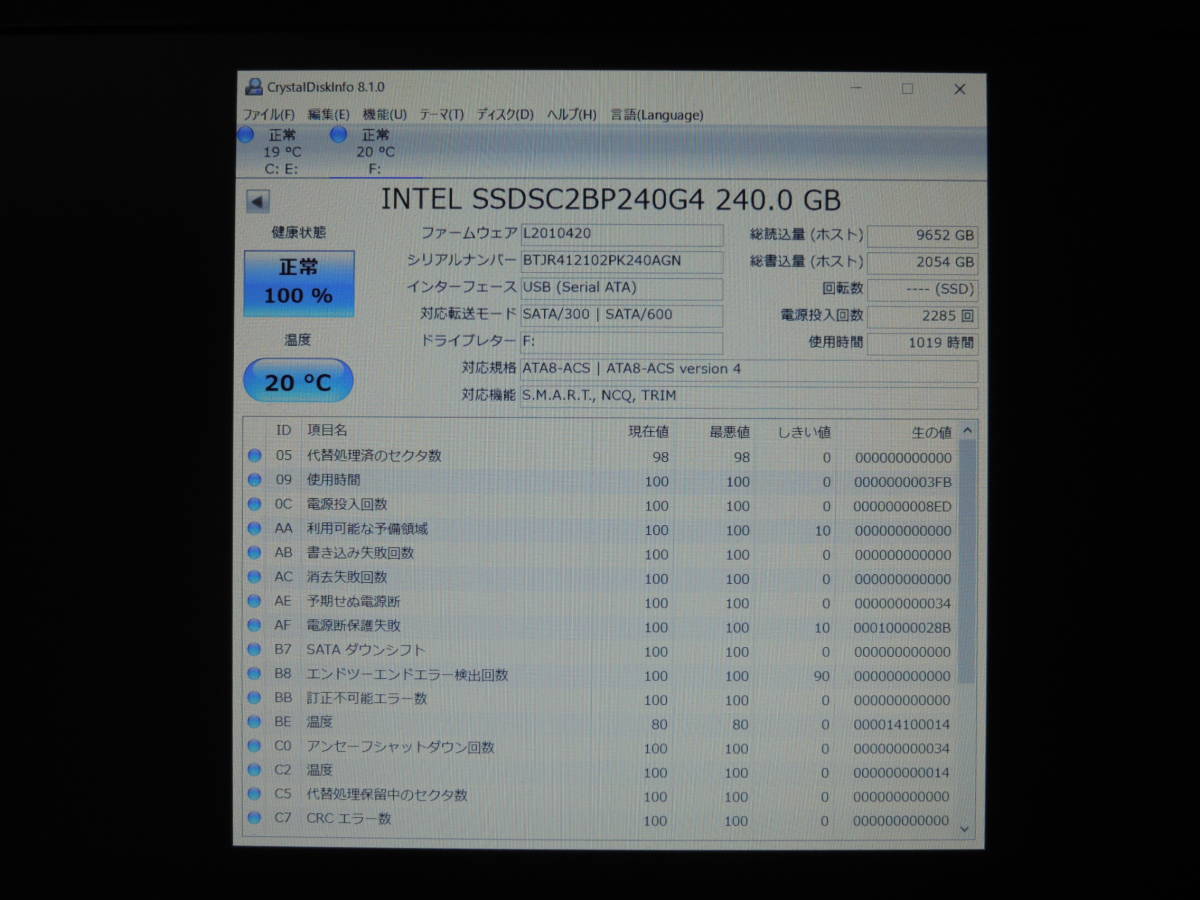Click the 現在値 column header
The width and height of the screenshot is (1200, 900).
(648, 432)
